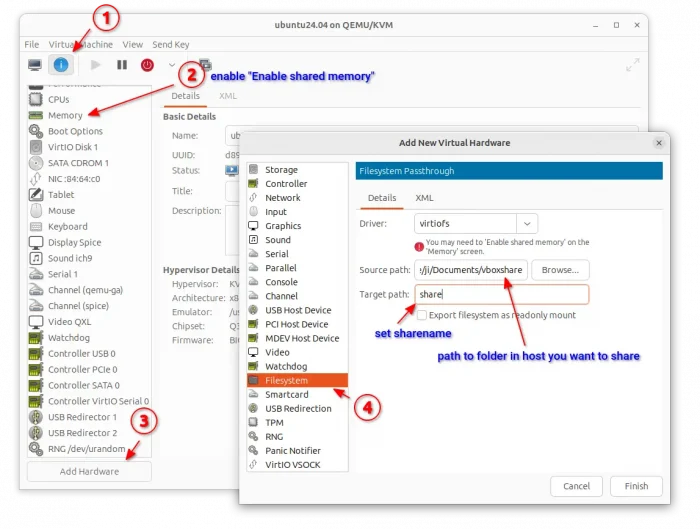Viewport: 700px width, 529px height.
Task: Select Sound ich9 device
Action: point(89,258)
